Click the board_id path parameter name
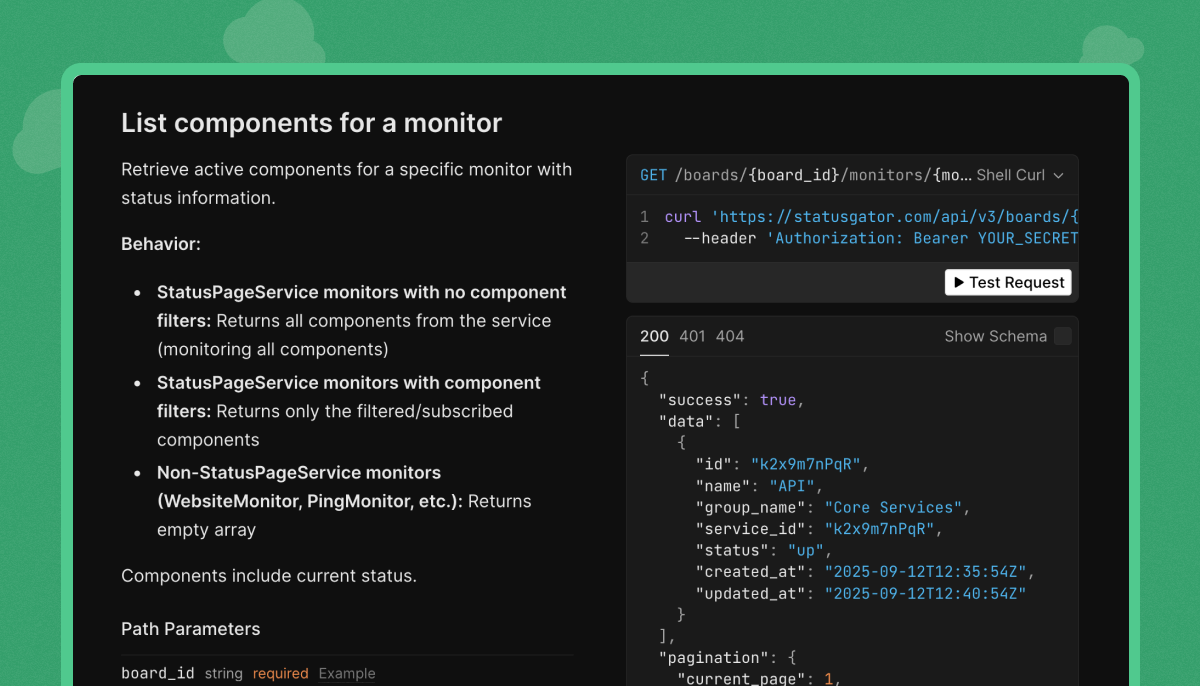 pos(157,673)
